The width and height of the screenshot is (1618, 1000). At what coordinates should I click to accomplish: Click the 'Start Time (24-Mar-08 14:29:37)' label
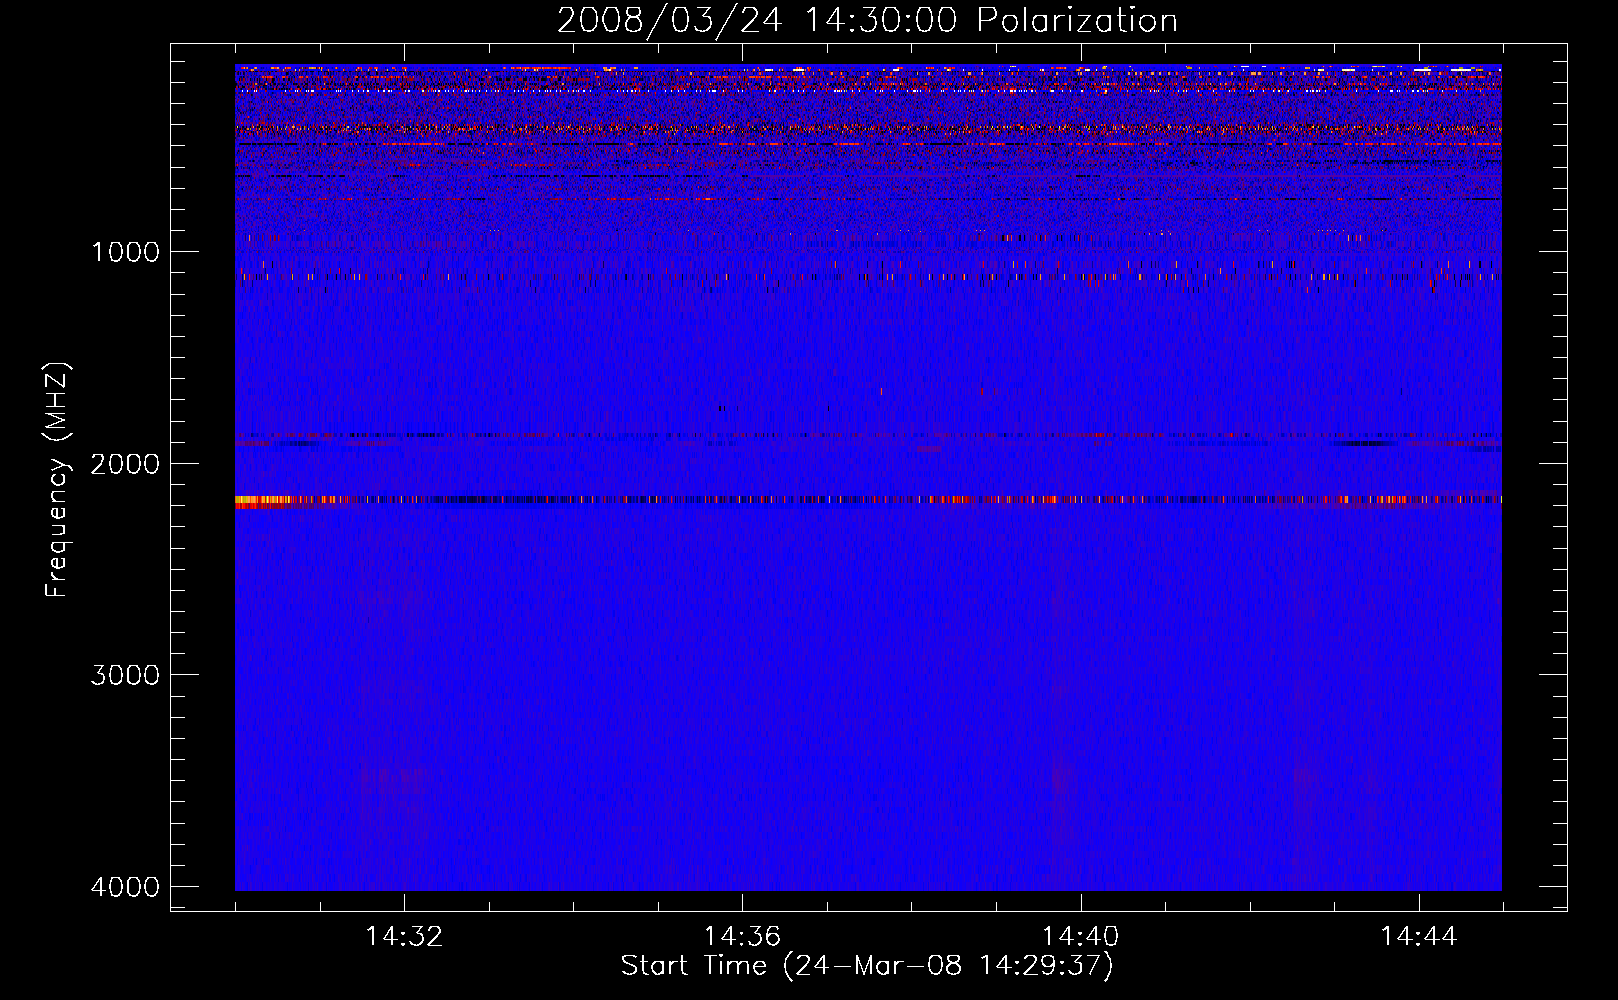click(867, 966)
